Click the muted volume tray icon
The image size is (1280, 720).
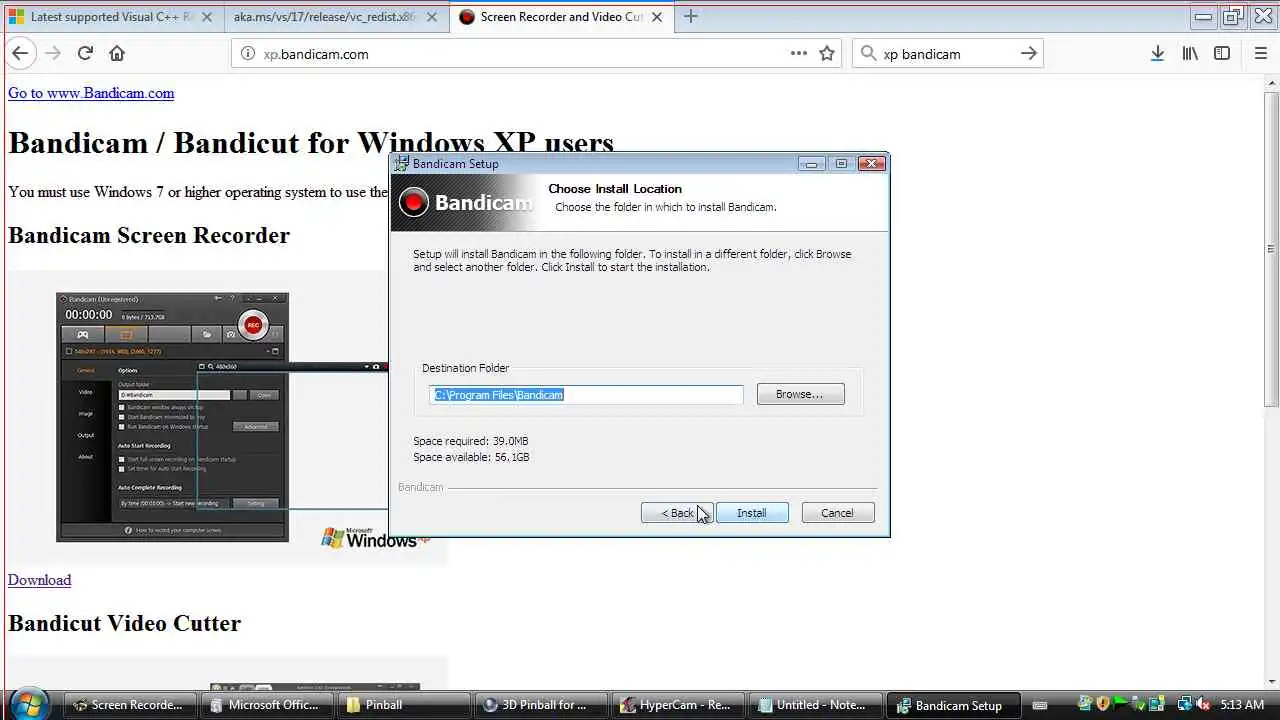(x=1202, y=704)
